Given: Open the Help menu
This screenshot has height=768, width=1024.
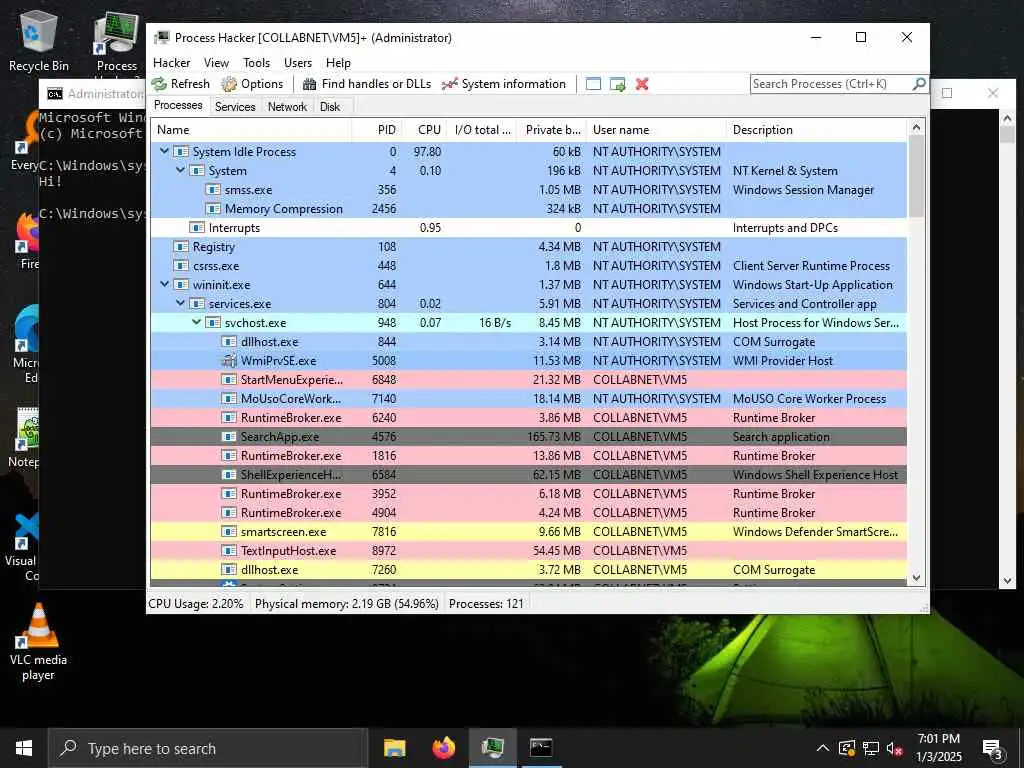Looking at the screenshot, I should coord(338,63).
